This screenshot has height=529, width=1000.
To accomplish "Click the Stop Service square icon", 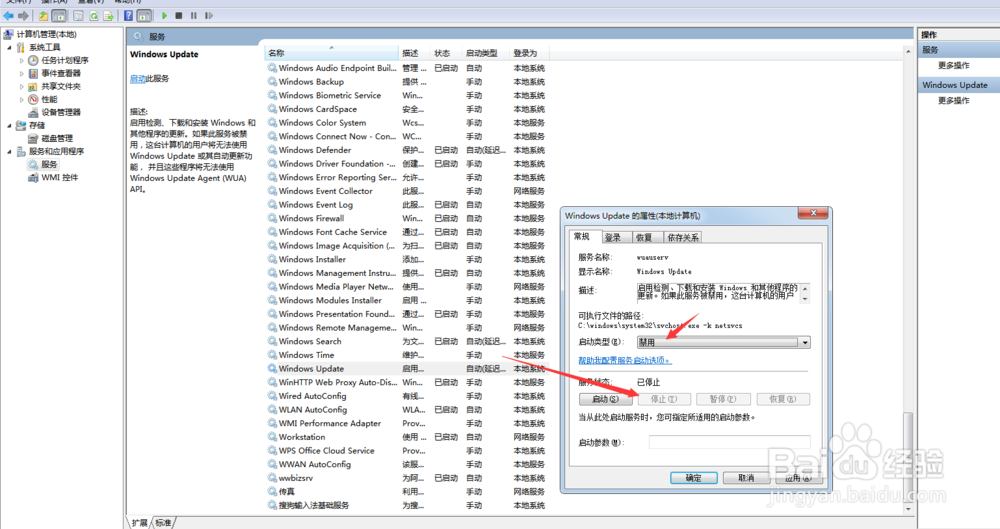I will (x=179, y=15).
